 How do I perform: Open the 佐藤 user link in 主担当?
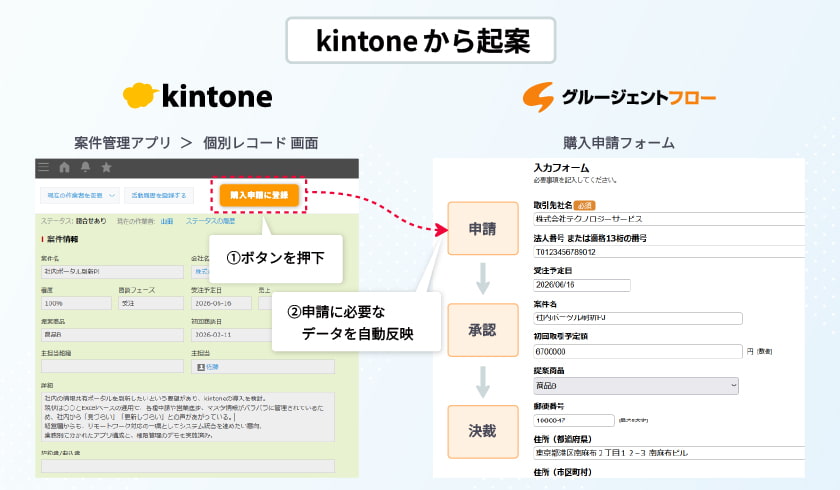pyautogui.click(x=212, y=367)
